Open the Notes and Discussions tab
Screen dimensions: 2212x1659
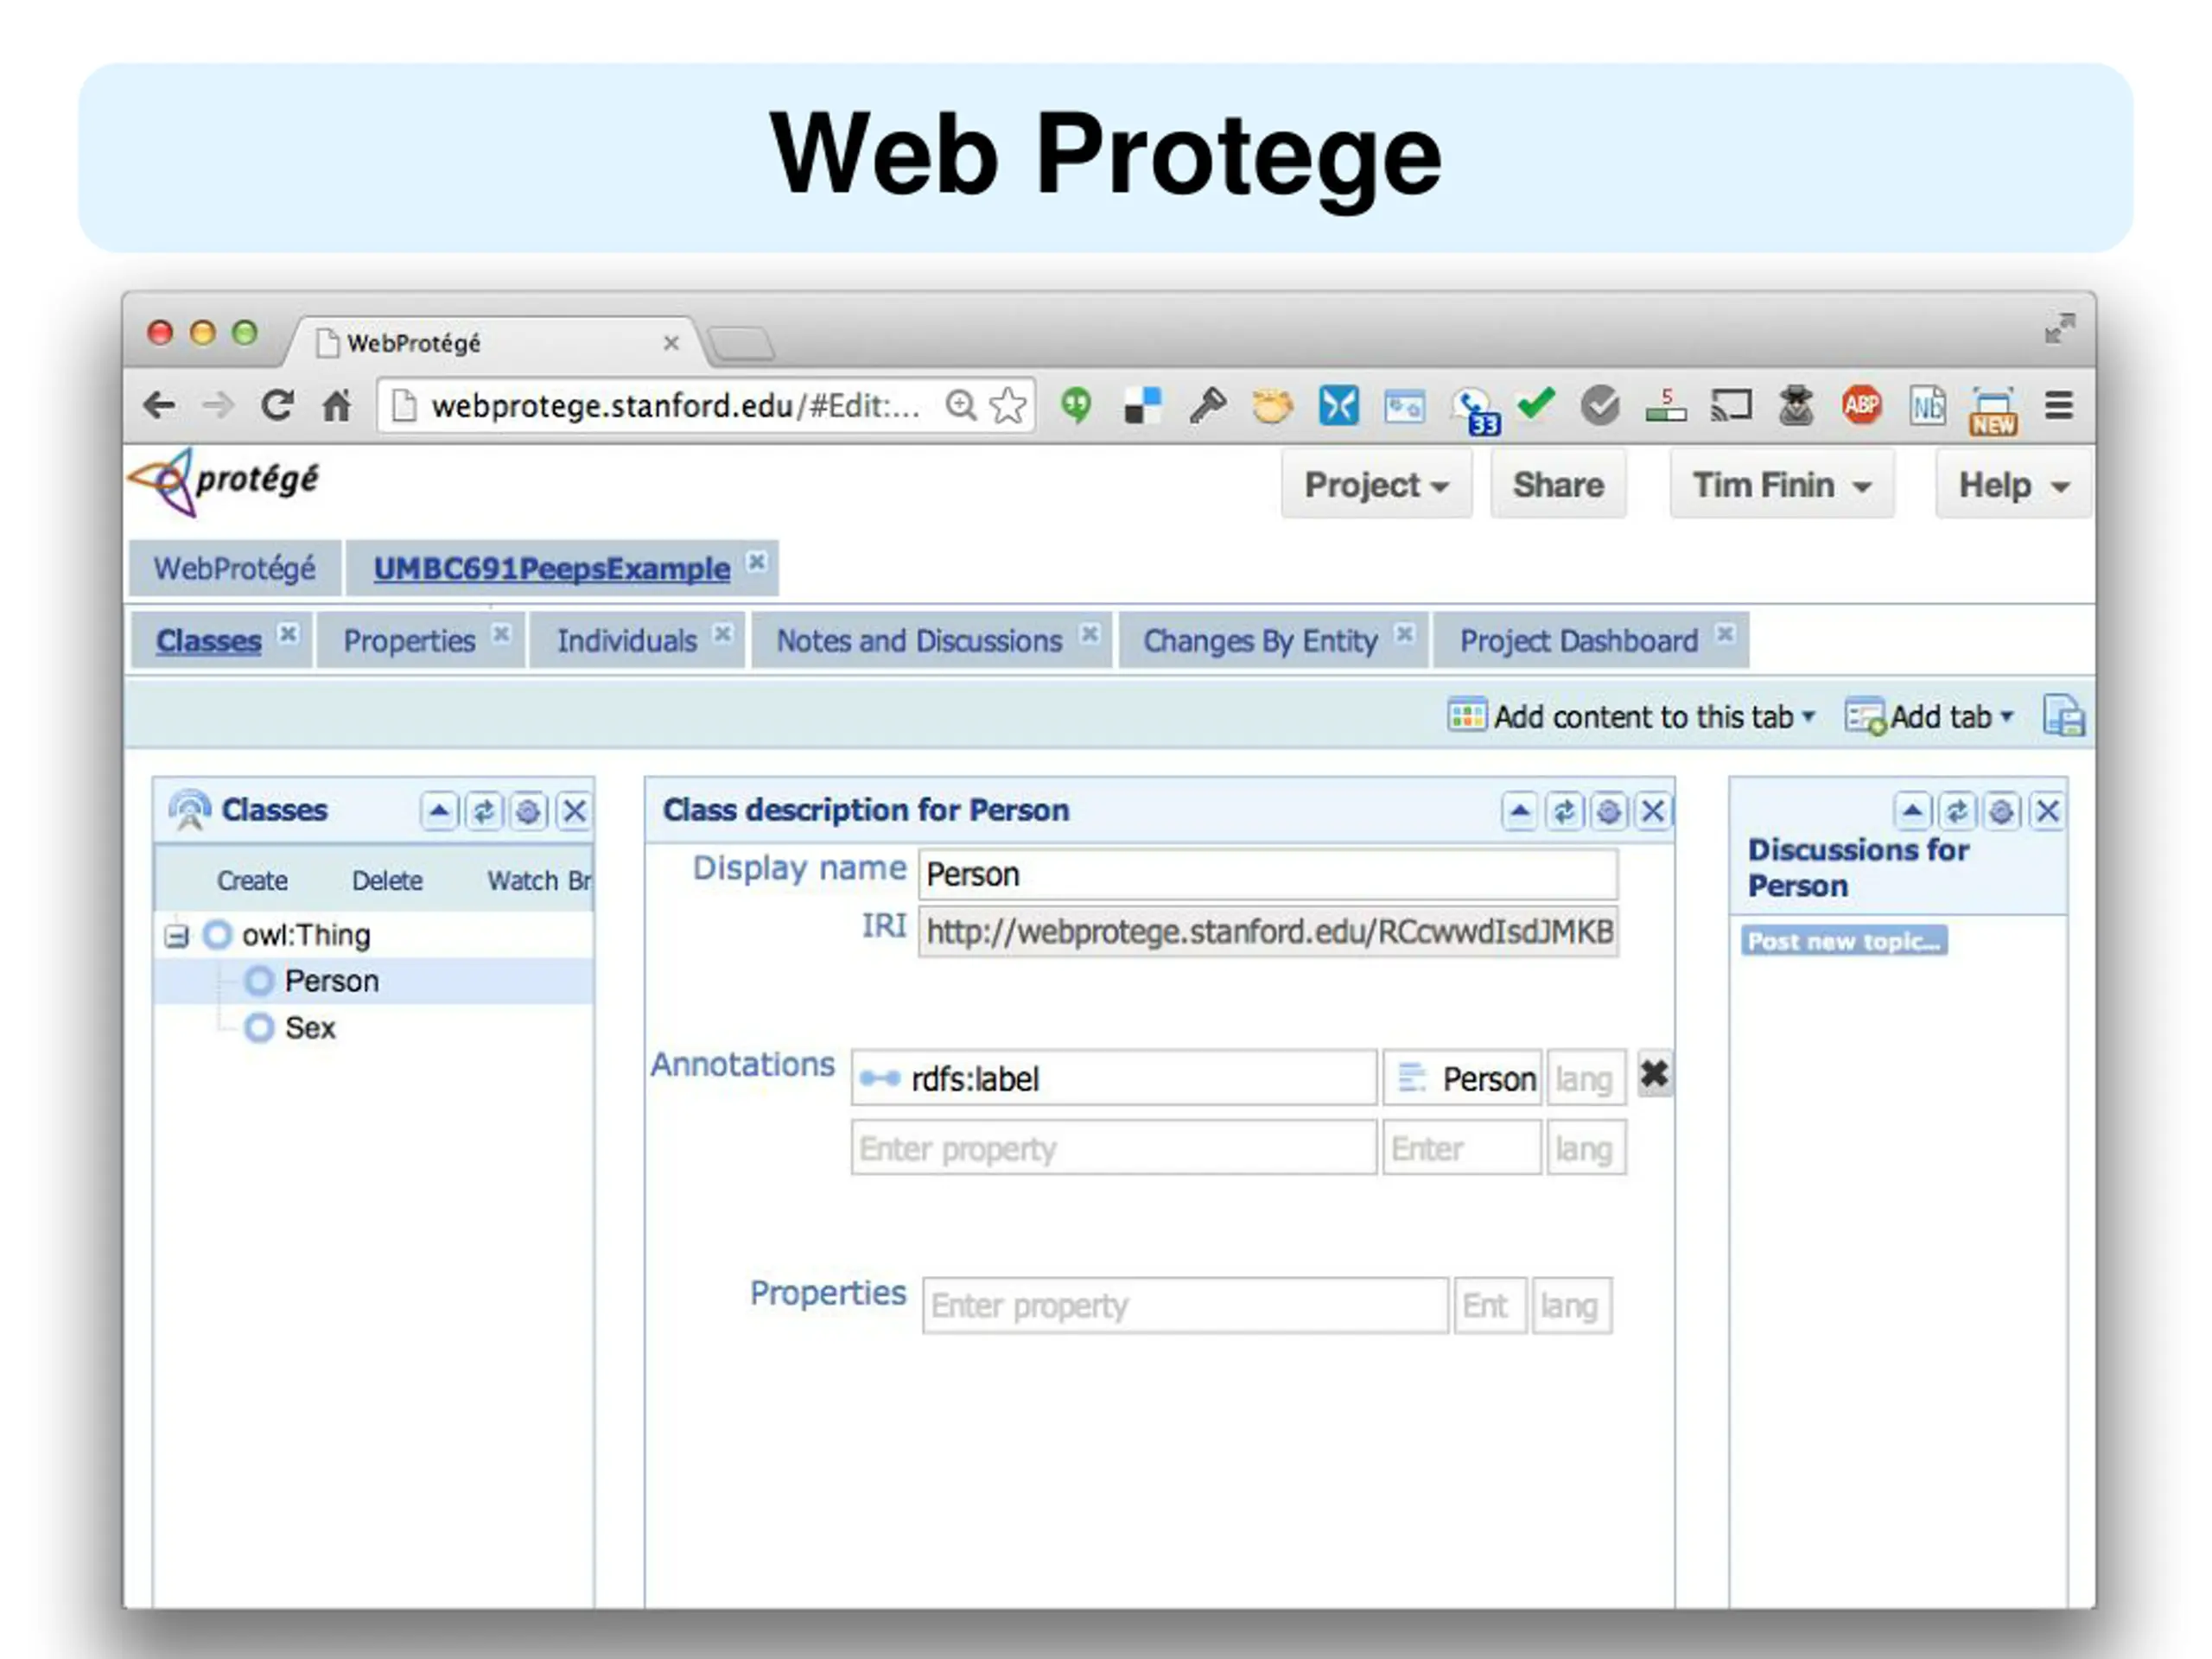(919, 641)
